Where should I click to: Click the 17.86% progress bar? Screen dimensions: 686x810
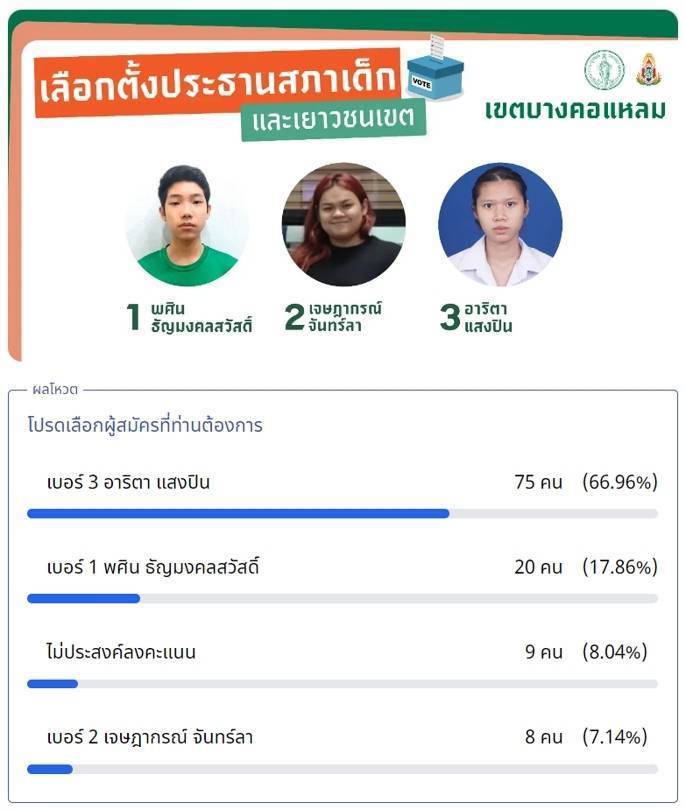(x=342, y=599)
